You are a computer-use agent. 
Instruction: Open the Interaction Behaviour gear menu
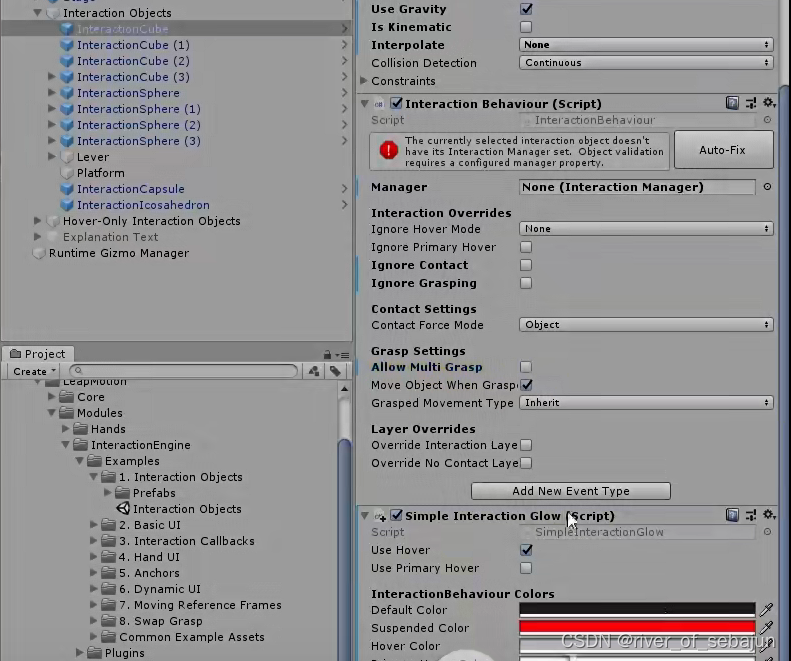(768, 103)
